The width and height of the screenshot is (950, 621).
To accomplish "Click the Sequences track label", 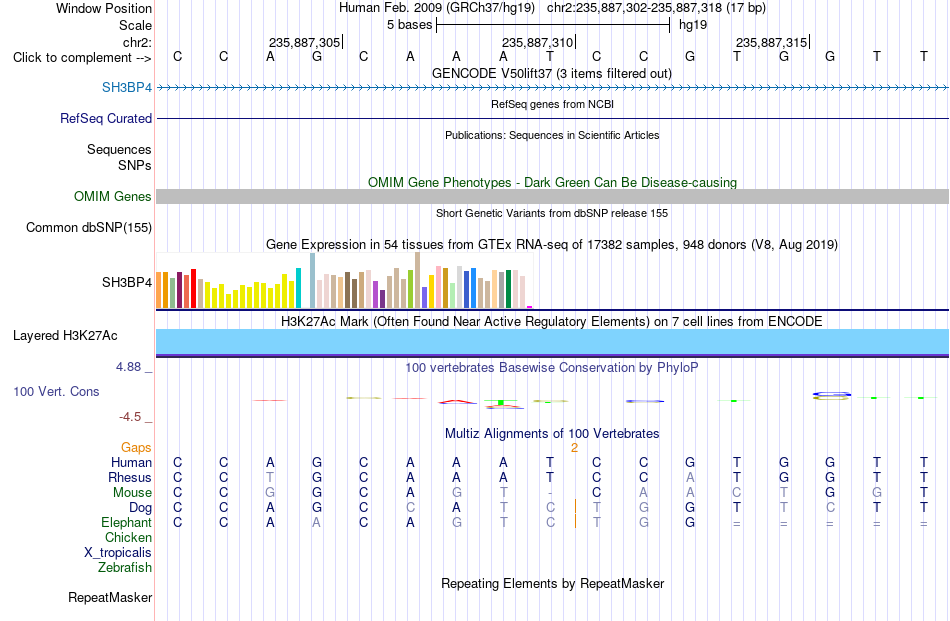I will pyautogui.click(x=119, y=149).
